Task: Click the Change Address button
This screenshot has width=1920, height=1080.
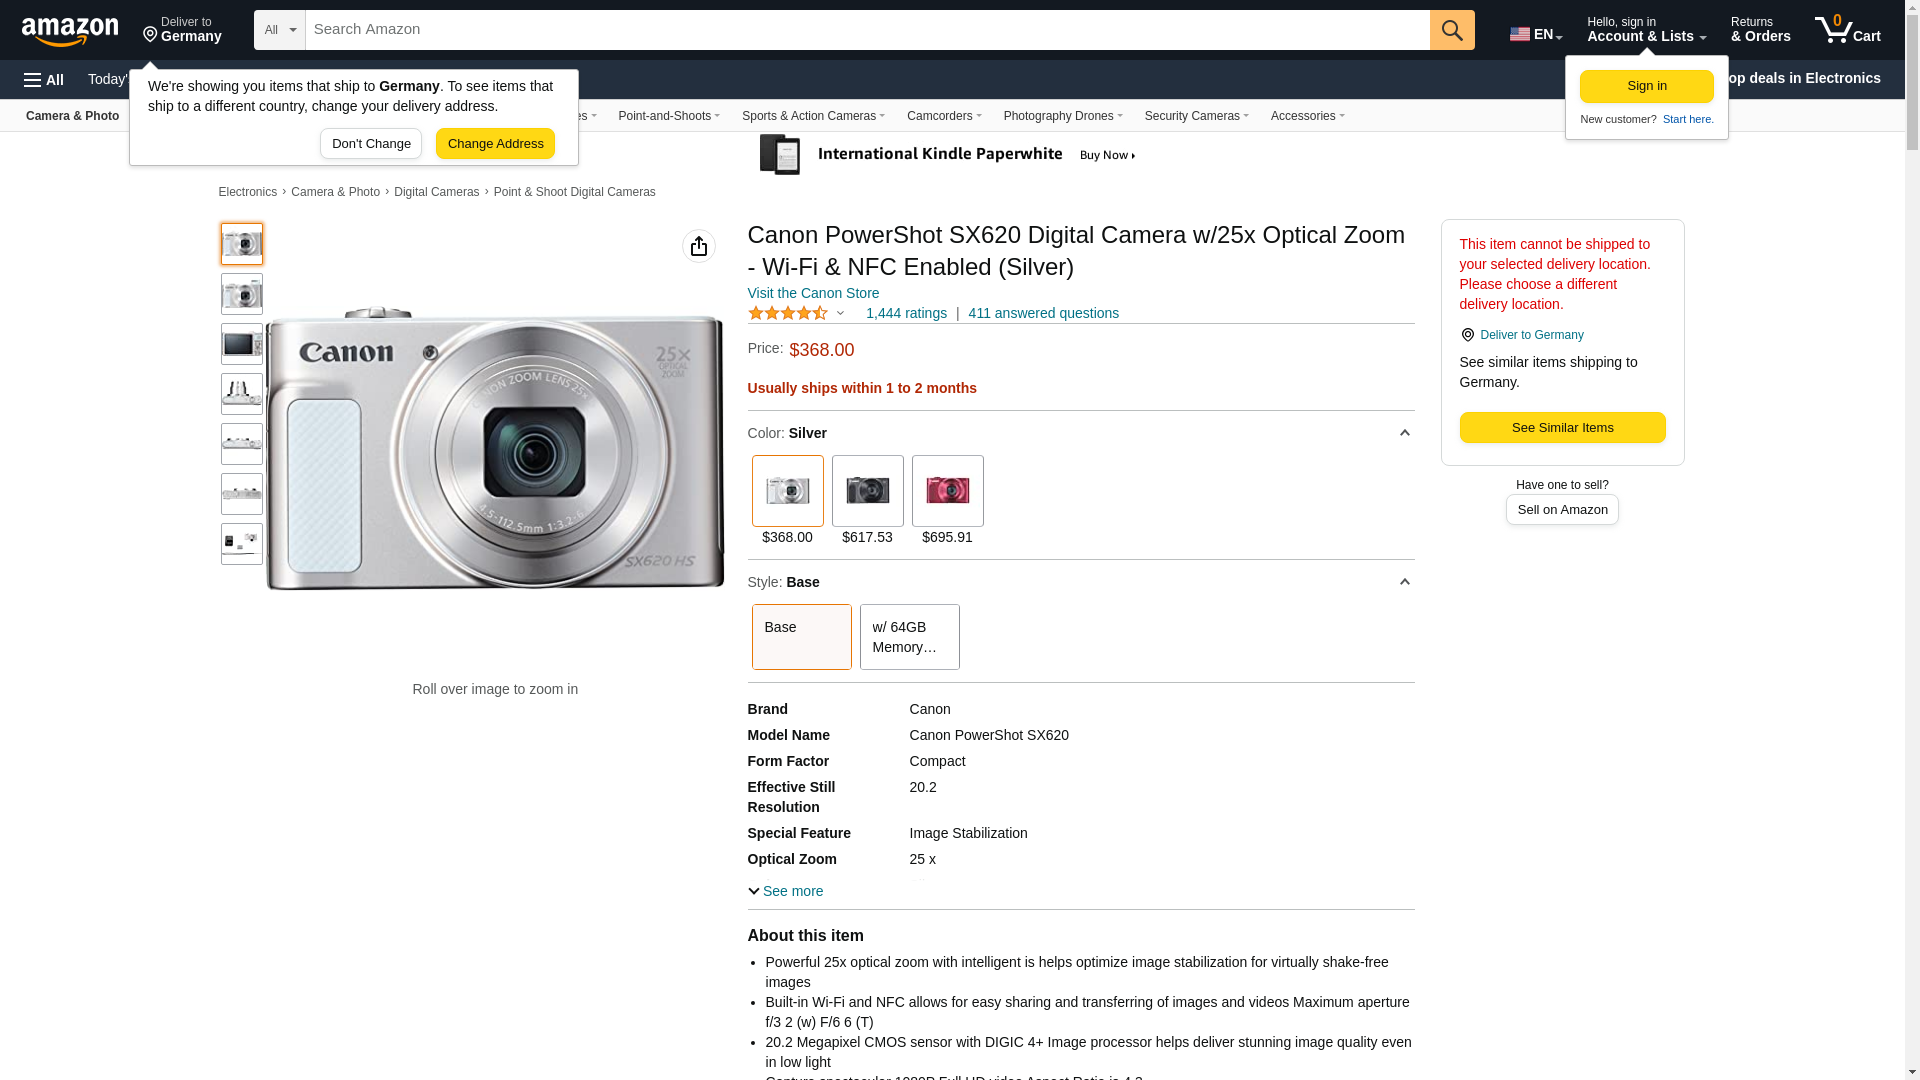Action: click(x=495, y=144)
